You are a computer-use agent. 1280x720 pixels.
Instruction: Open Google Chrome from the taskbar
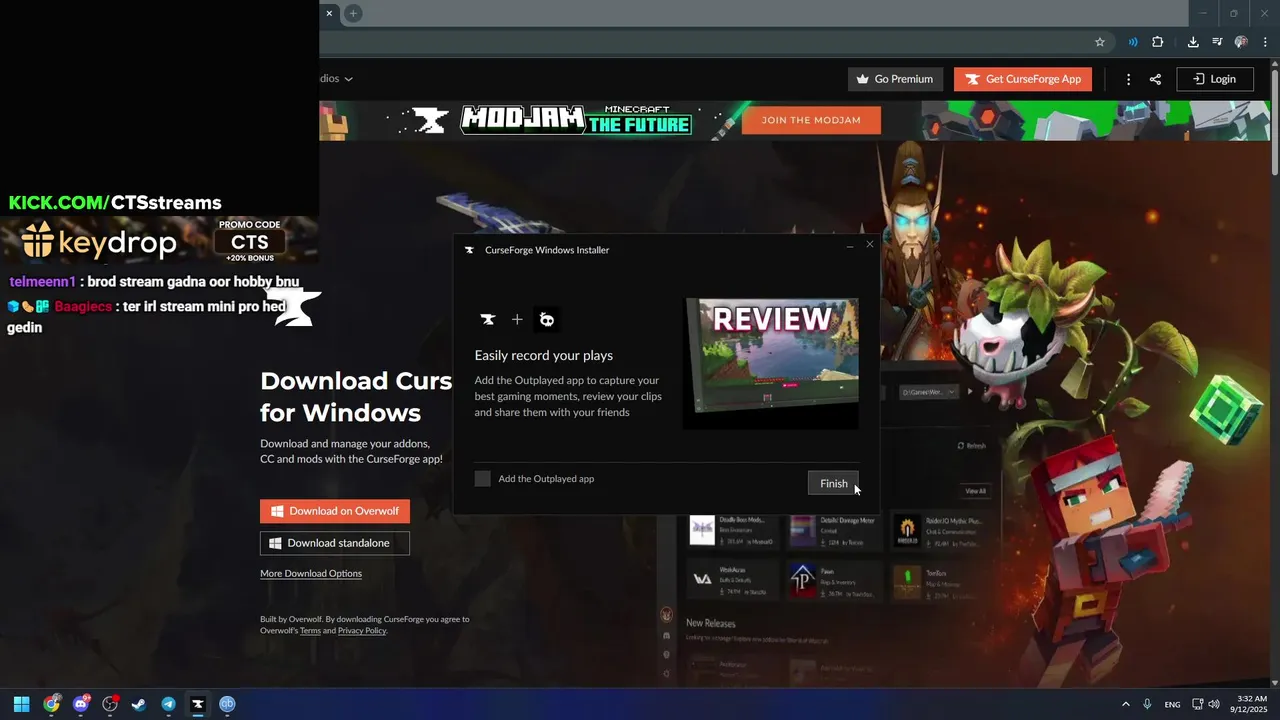pyautogui.click(x=51, y=704)
